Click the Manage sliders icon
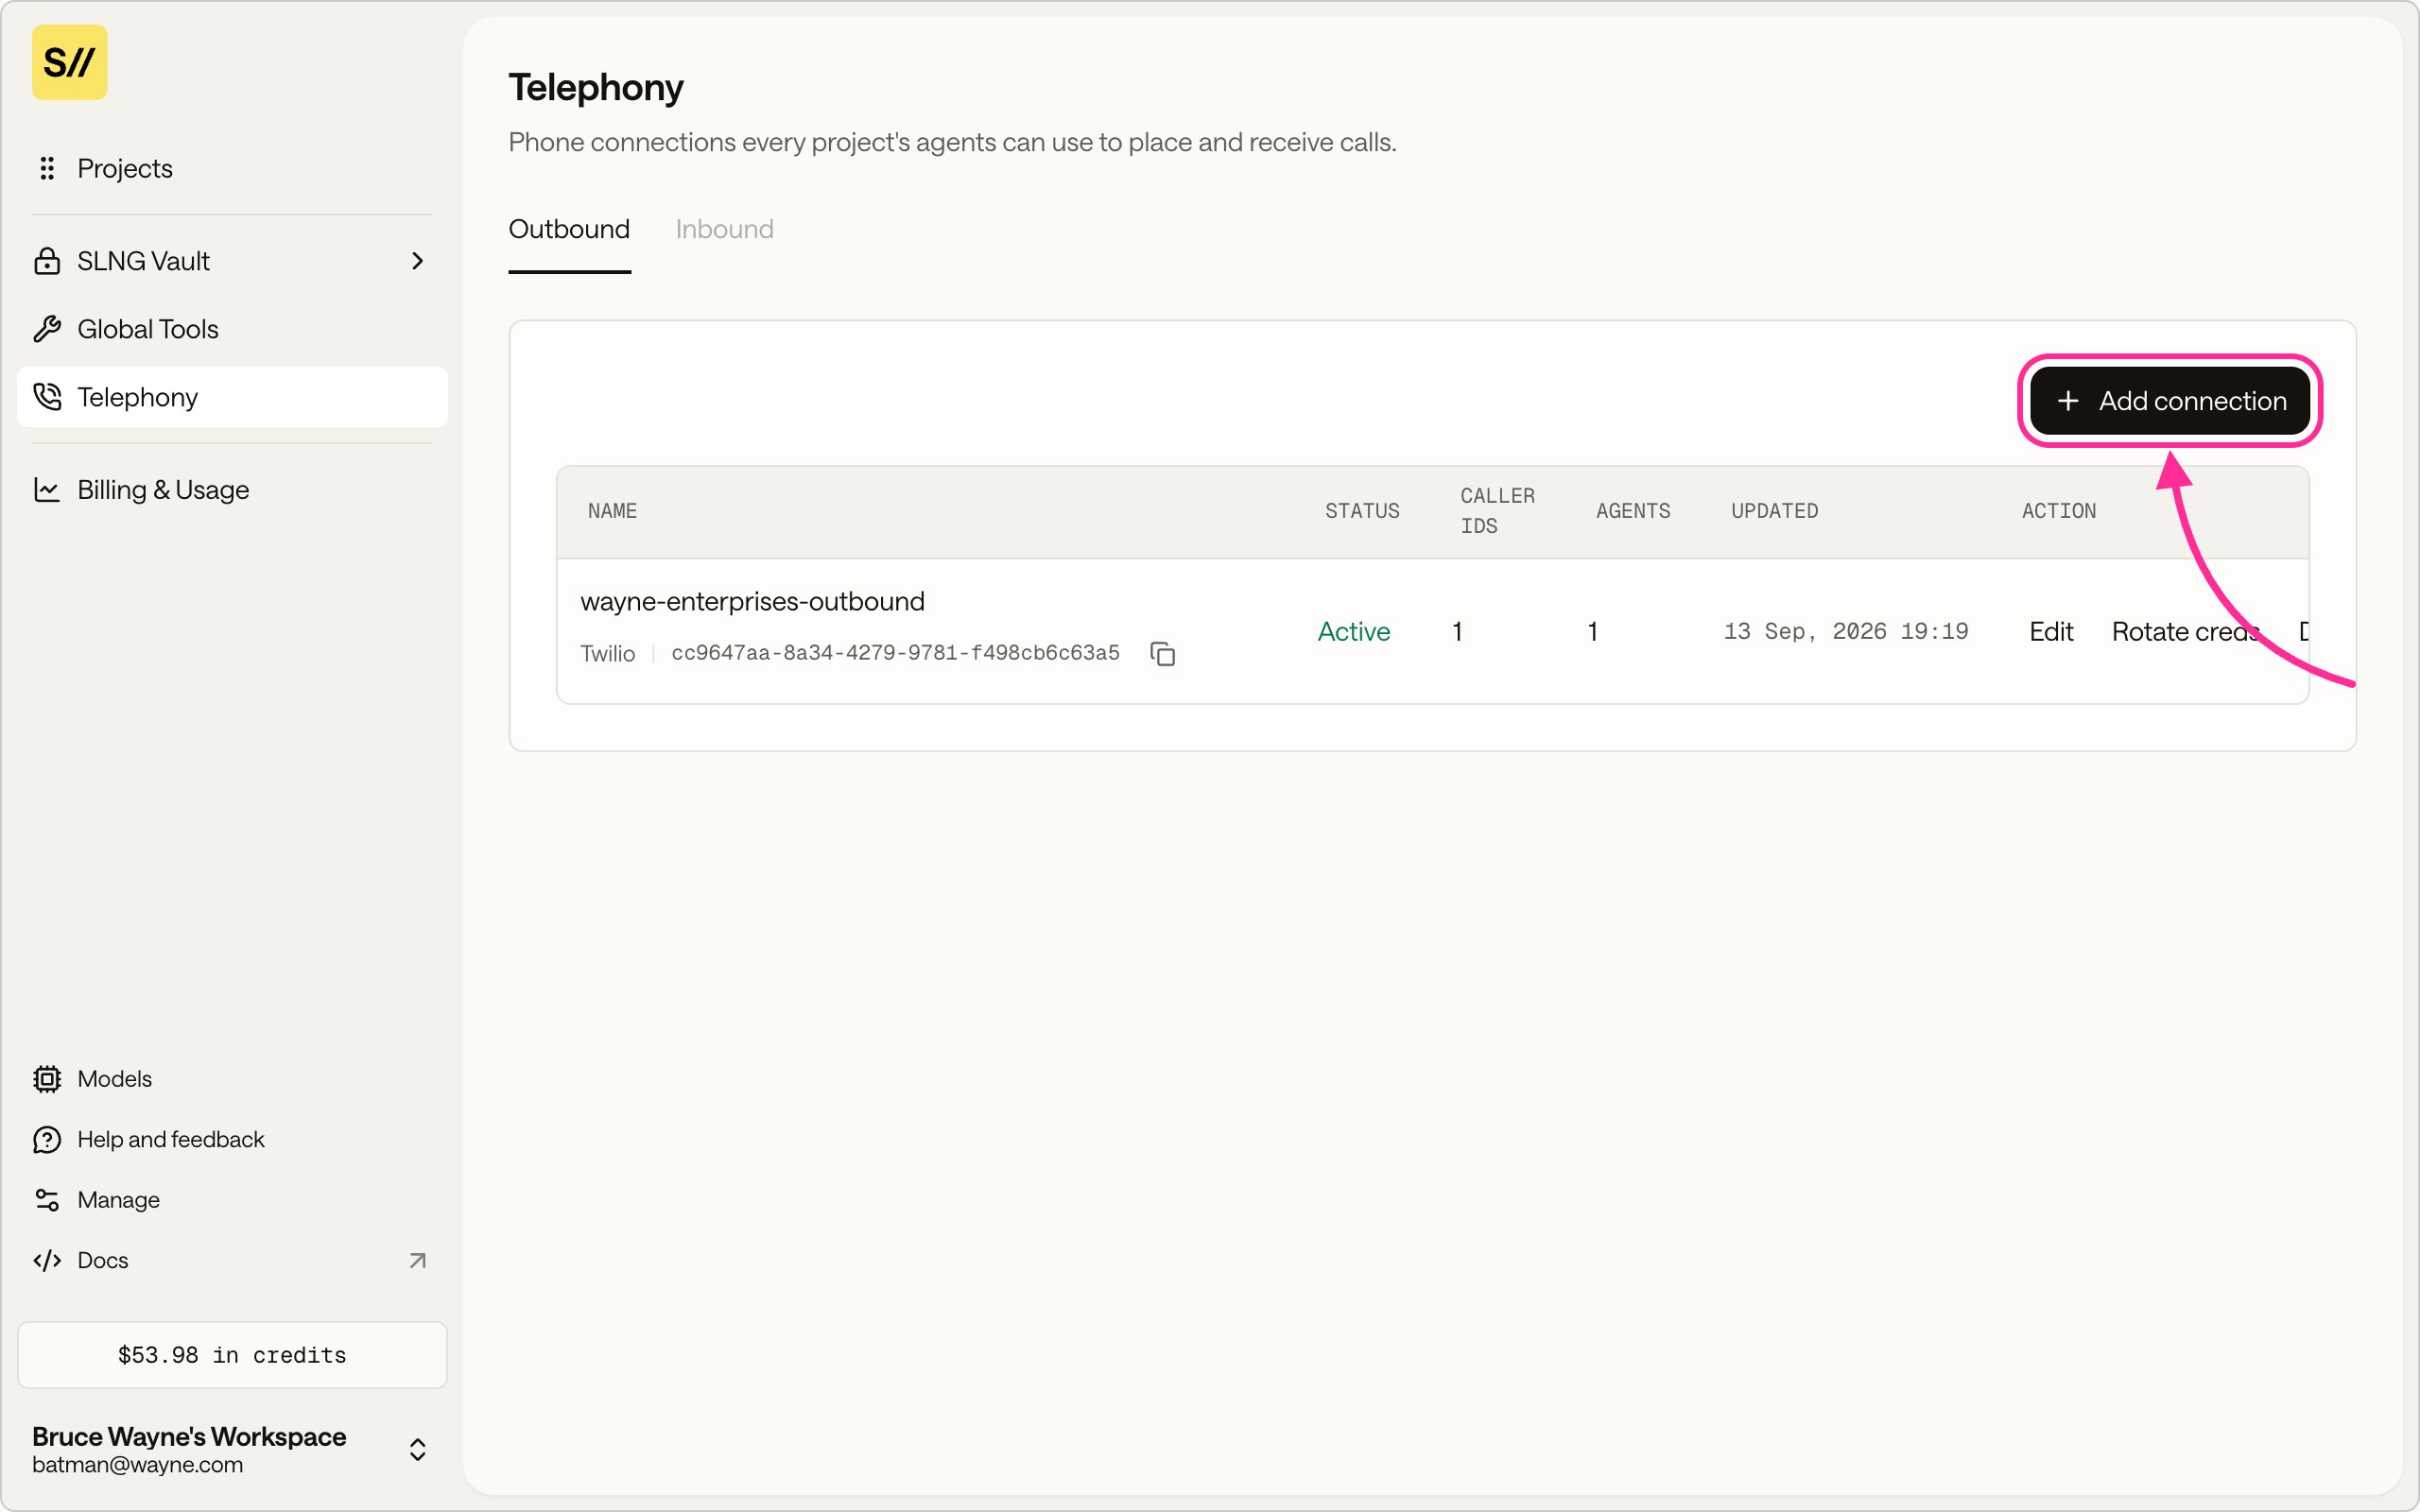2420x1512 pixels. [x=47, y=1200]
